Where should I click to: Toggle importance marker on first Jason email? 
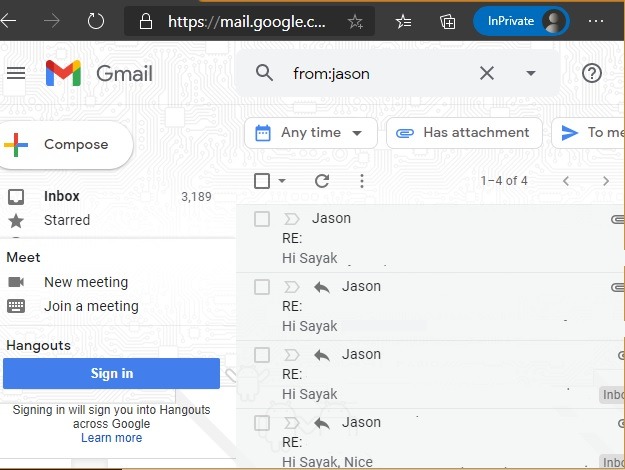pyautogui.click(x=291, y=219)
